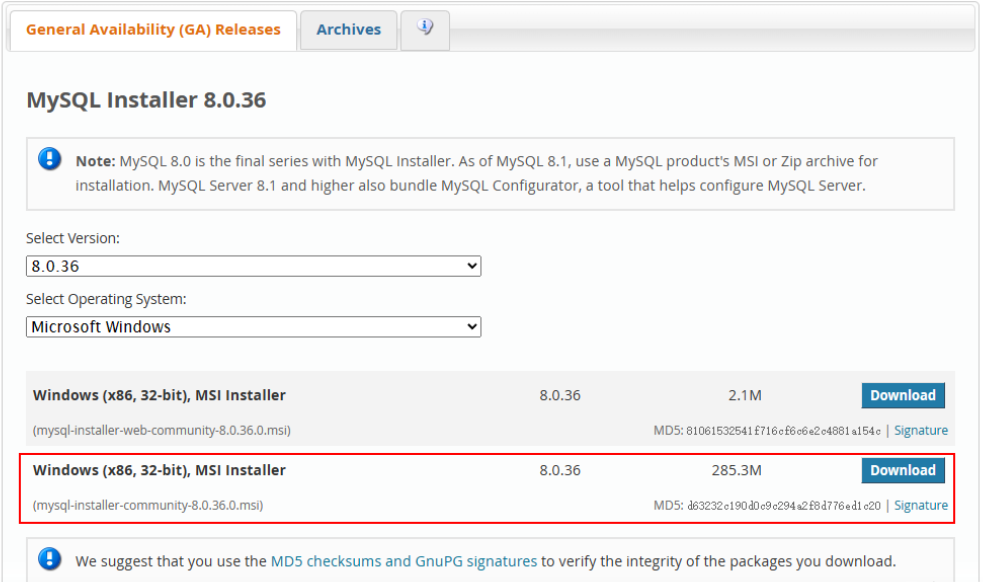Image resolution: width=983 pixels, height=582 pixels.
Task: Open Signature link for 285.3M installer
Action: coord(920,505)
